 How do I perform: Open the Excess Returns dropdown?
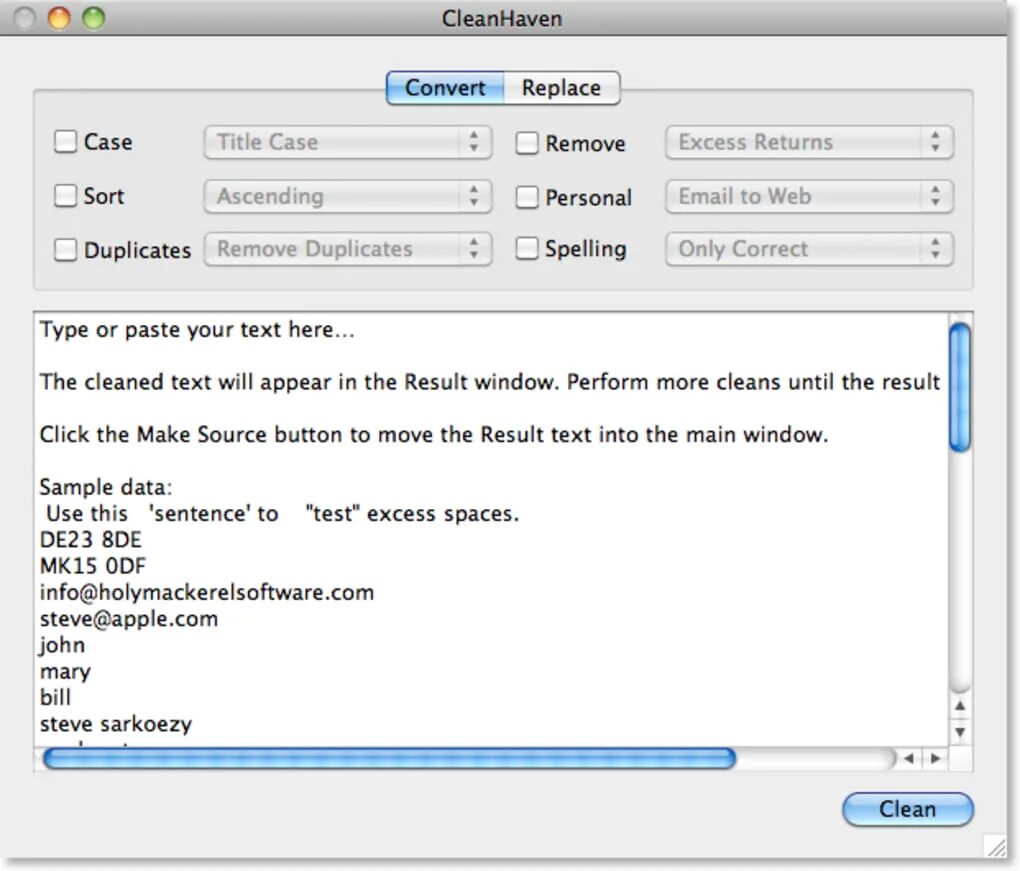[809, 142]
